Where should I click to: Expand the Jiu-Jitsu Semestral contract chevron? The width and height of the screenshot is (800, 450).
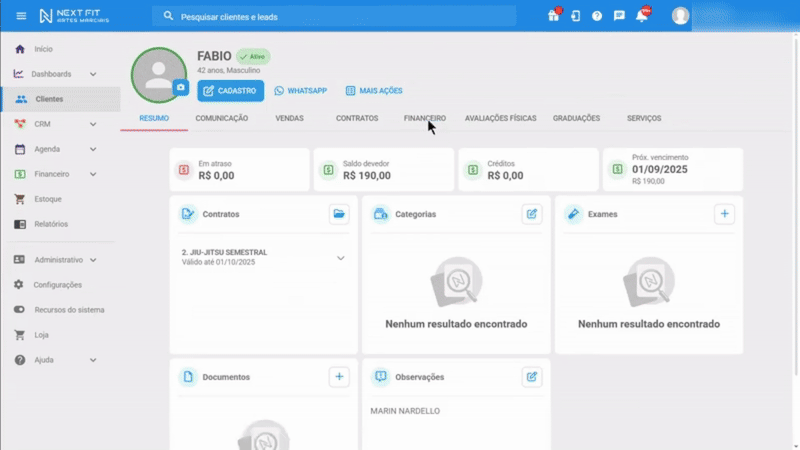click(x=340, y=258)
